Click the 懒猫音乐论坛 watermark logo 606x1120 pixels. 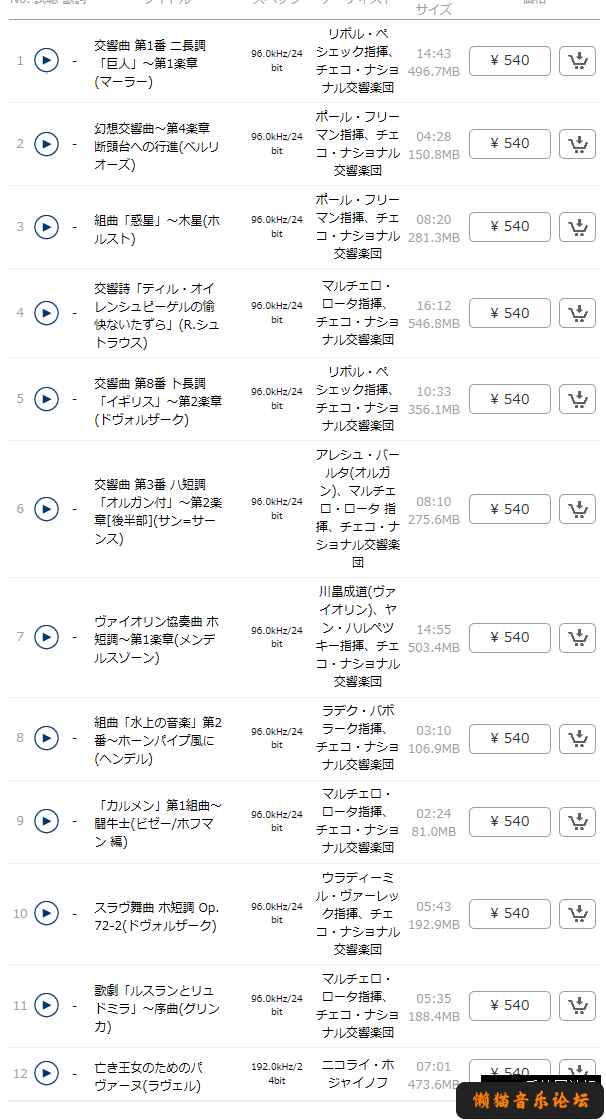point(530,1100)
